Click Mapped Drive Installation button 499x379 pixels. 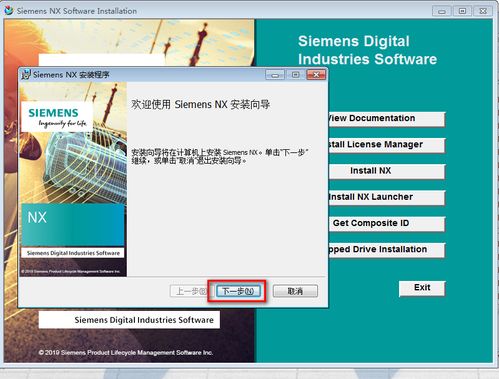(386, 250)
